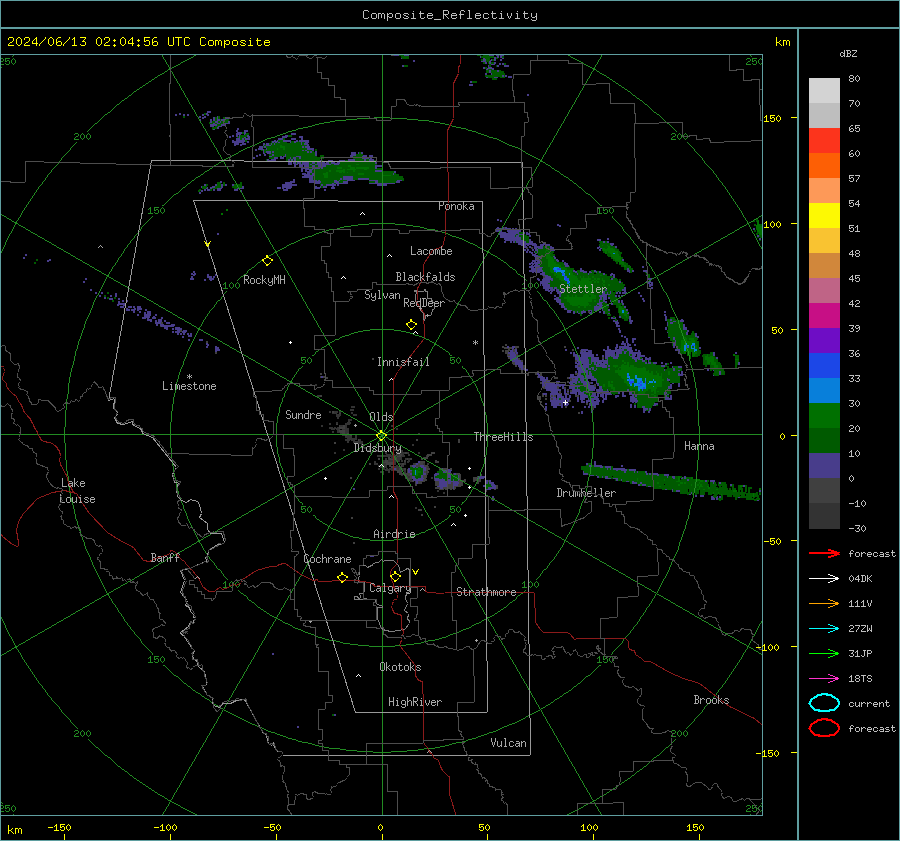This screenshot has width=900, height=841.
Task: Click the ThreeHills label
Action: [x=503, y=437]
